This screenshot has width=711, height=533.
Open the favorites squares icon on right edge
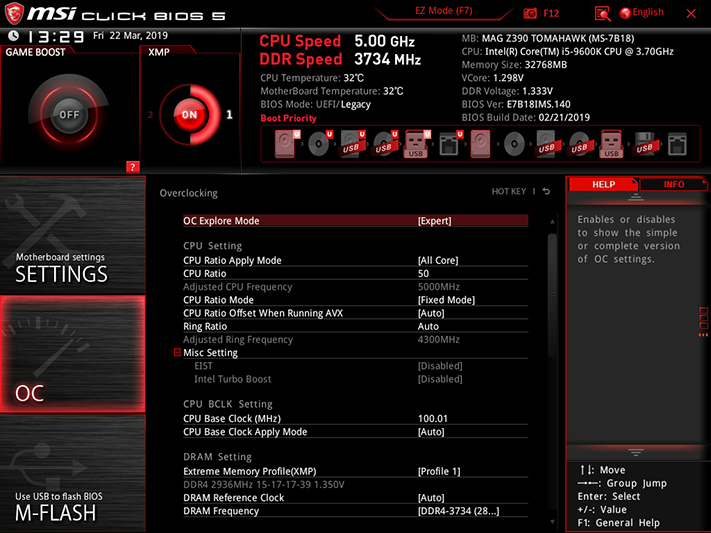point(703,318)
